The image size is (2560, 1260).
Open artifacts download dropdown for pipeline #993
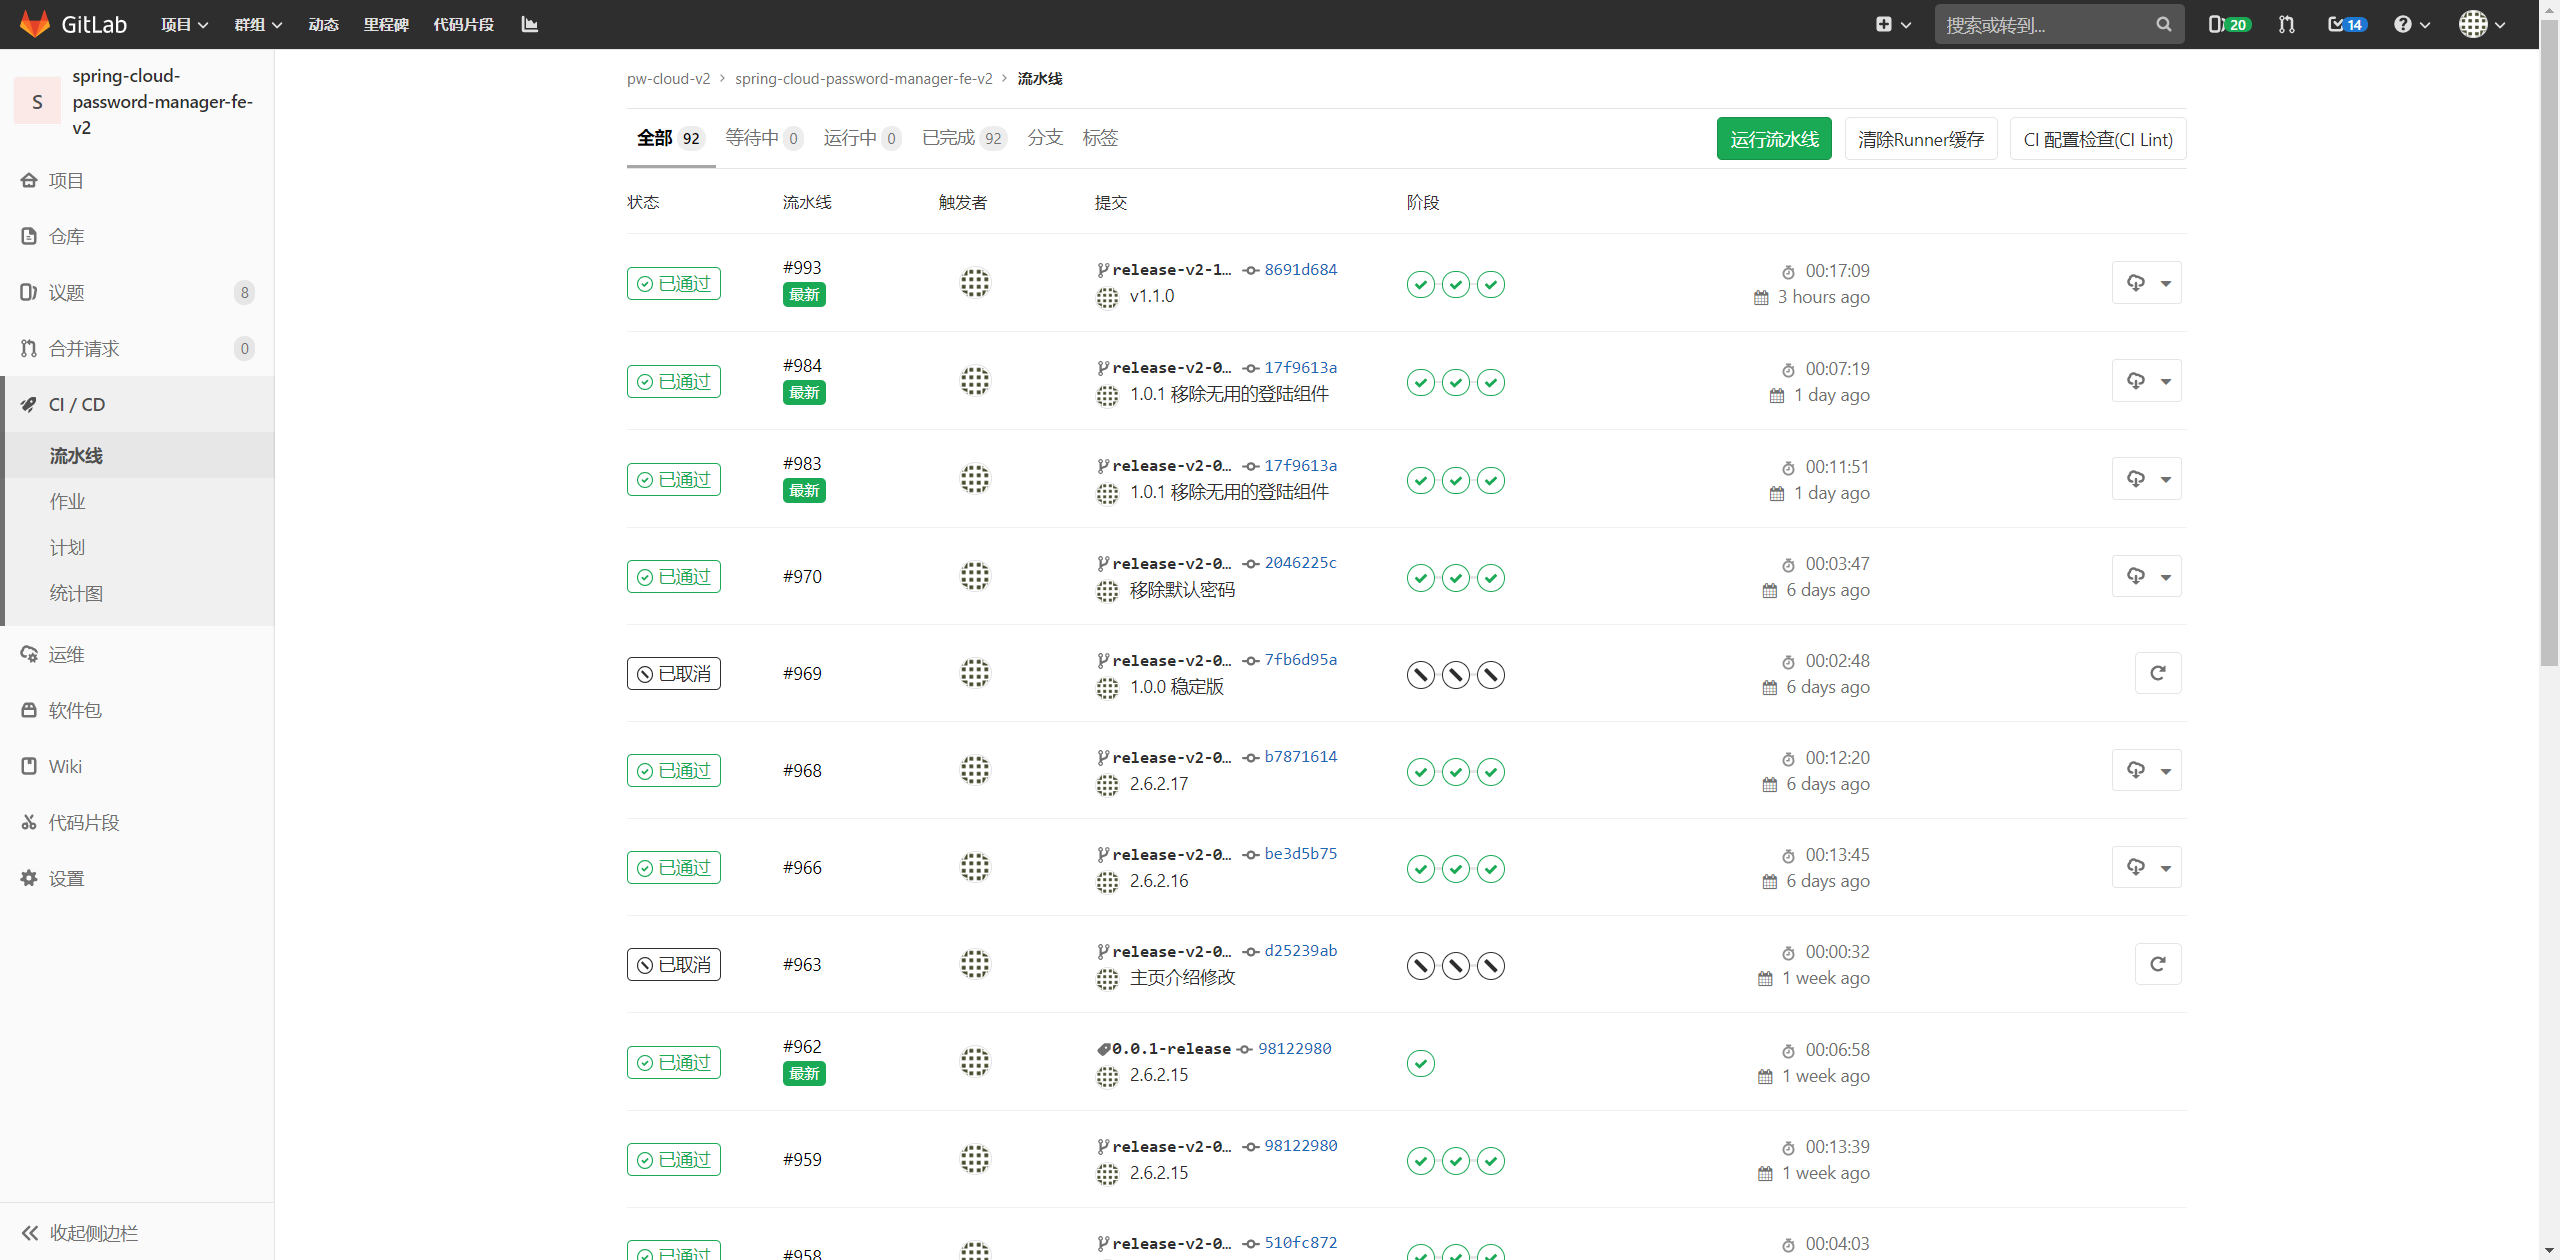pos(2146,283)
